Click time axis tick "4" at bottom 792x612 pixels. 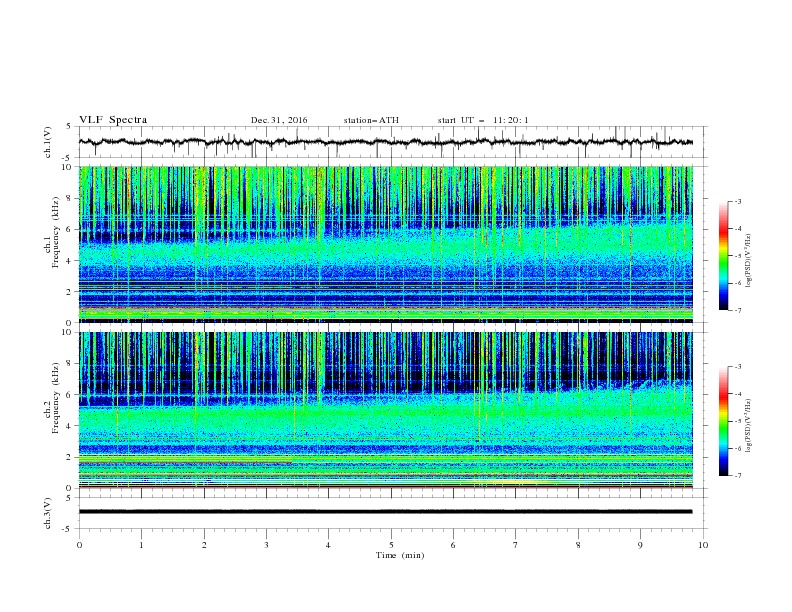click(x=328, y=545)
